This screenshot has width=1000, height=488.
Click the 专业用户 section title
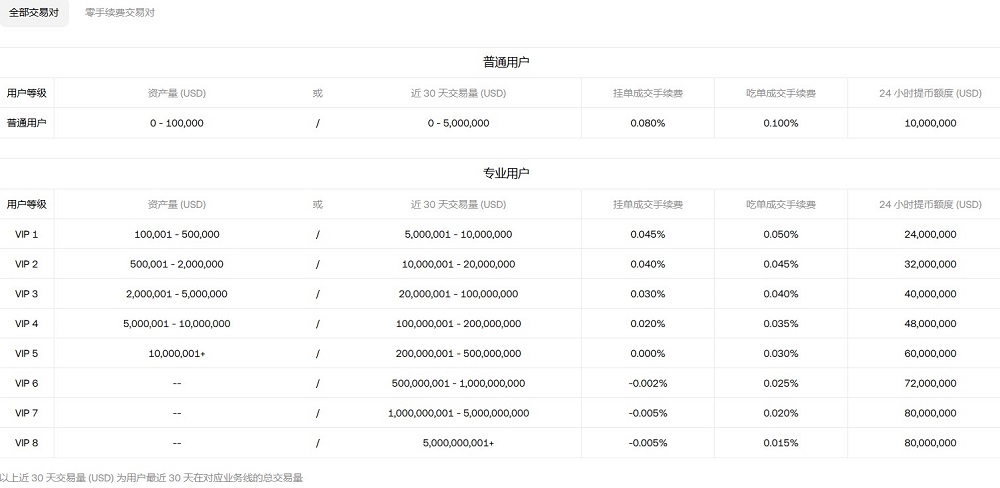pos(506,173)
